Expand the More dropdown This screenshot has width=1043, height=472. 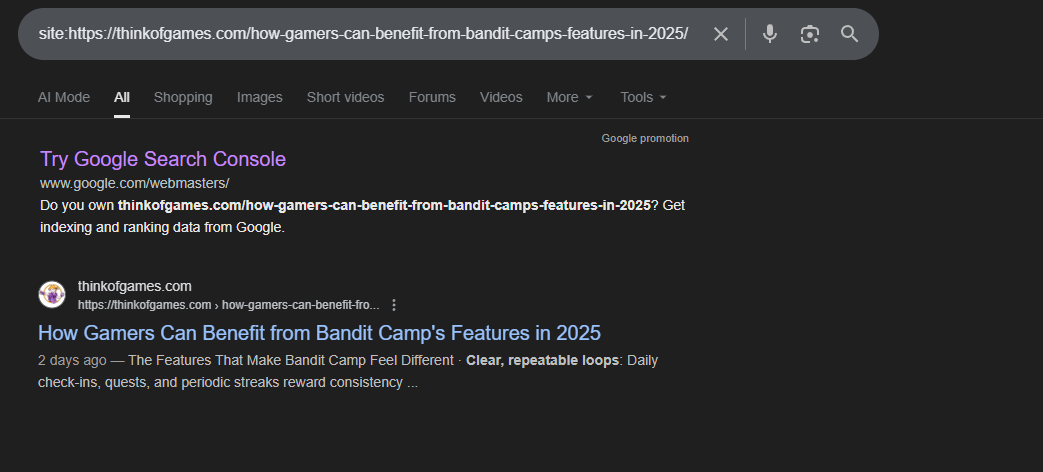pos(569,97)
